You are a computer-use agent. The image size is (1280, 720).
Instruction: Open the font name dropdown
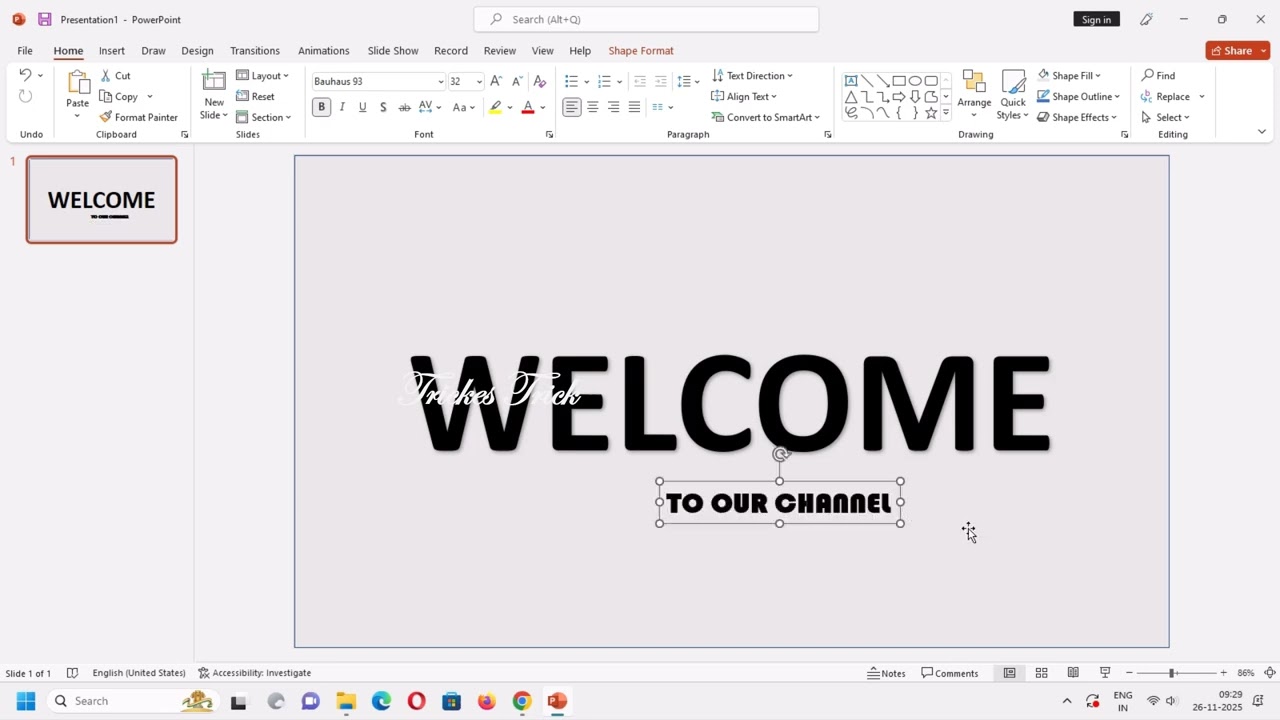point(440,82)
